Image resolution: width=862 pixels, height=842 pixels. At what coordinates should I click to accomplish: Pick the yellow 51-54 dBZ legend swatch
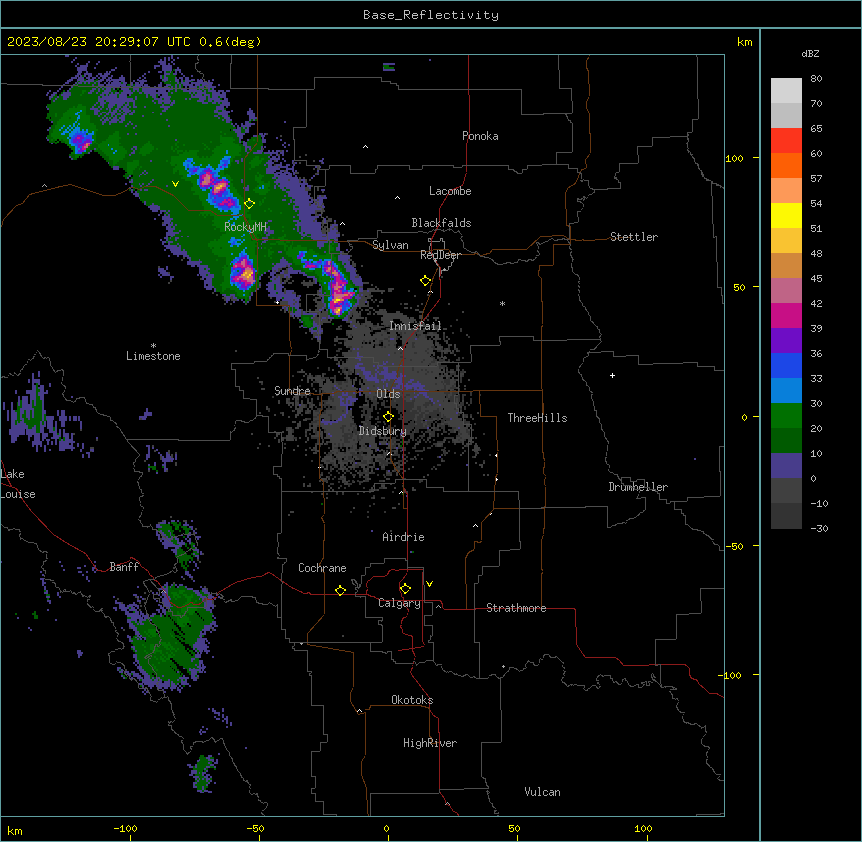pos(786,215)
